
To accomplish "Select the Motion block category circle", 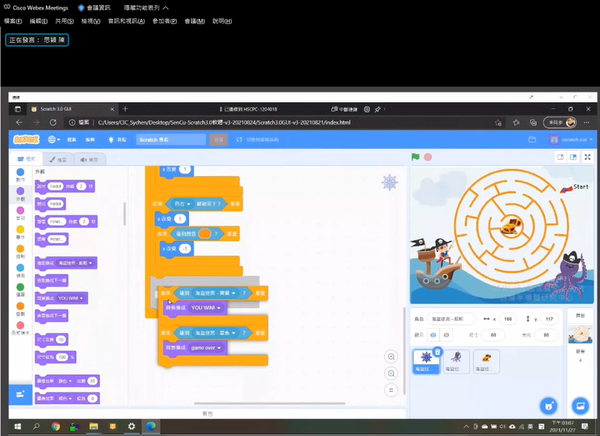I will tap(20, 172).
